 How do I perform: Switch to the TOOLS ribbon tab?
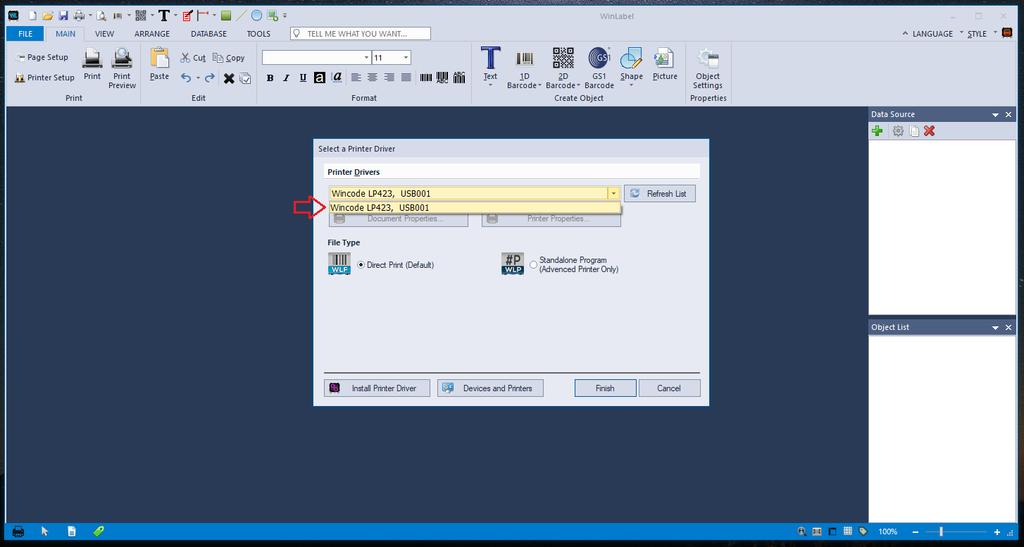click(x=259, y=34)
